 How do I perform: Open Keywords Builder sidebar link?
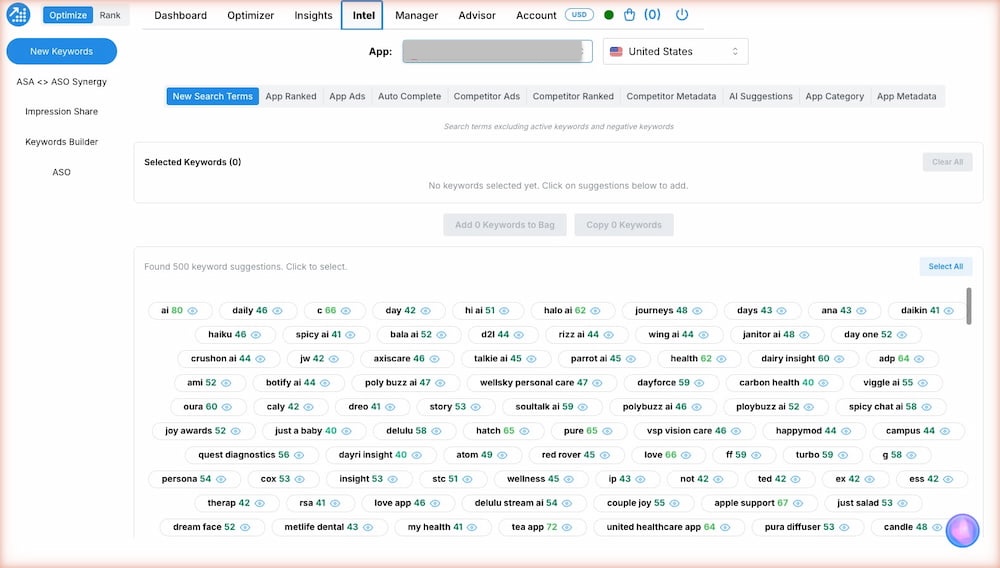point(62,142)
